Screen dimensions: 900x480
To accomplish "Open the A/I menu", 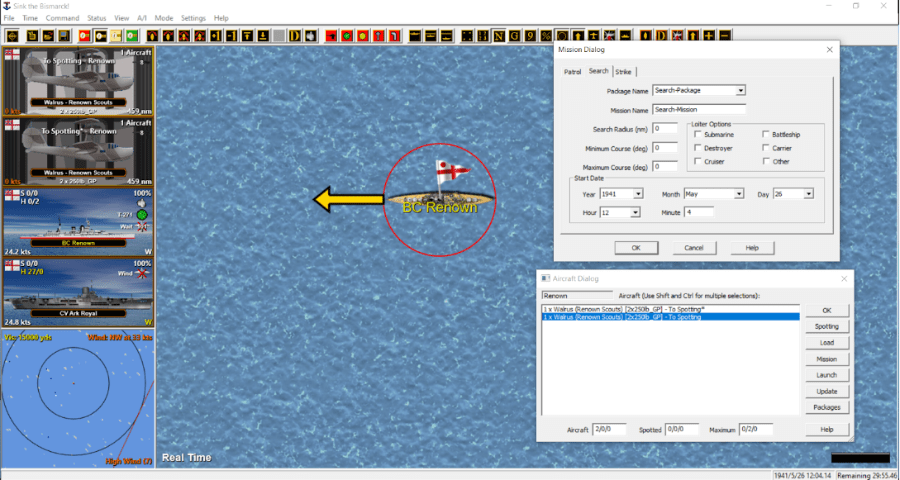I will (x=142, y=18).
